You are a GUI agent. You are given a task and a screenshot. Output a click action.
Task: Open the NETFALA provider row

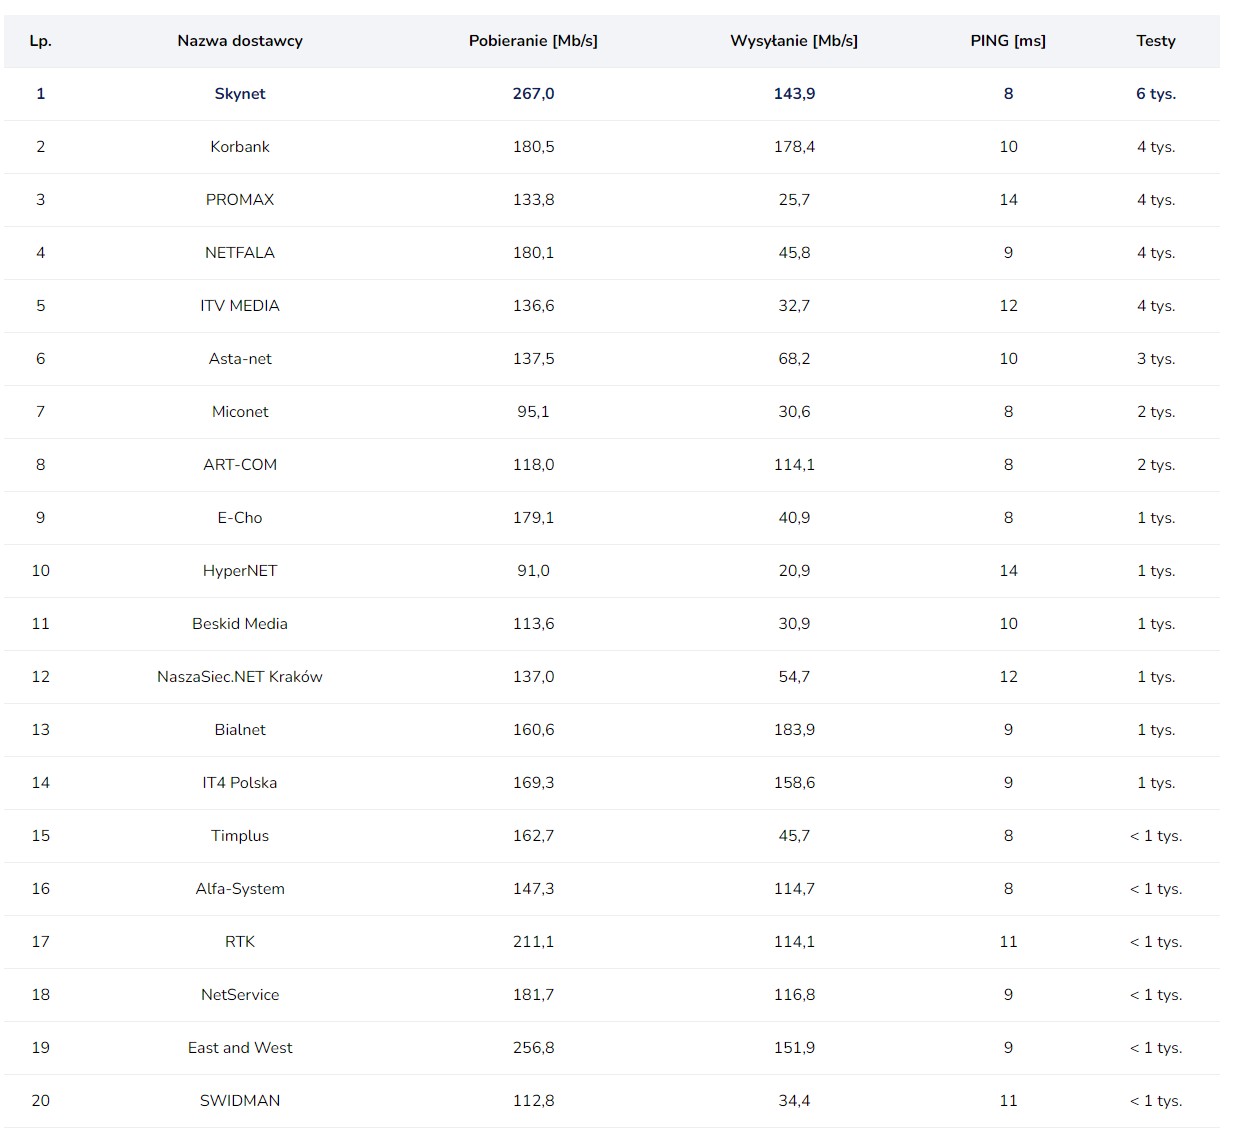click(240, 253)
